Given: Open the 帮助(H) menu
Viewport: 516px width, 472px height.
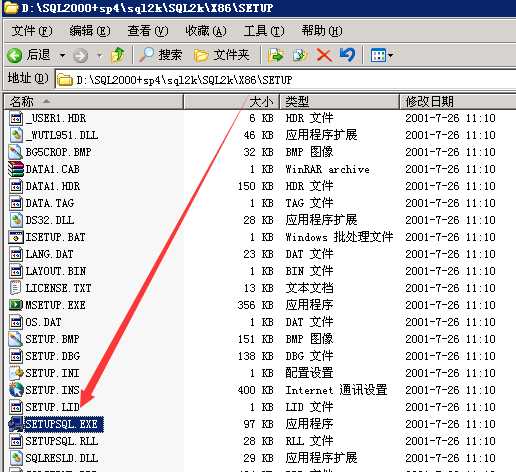Looking at the screenshot, I should [322, 31].
